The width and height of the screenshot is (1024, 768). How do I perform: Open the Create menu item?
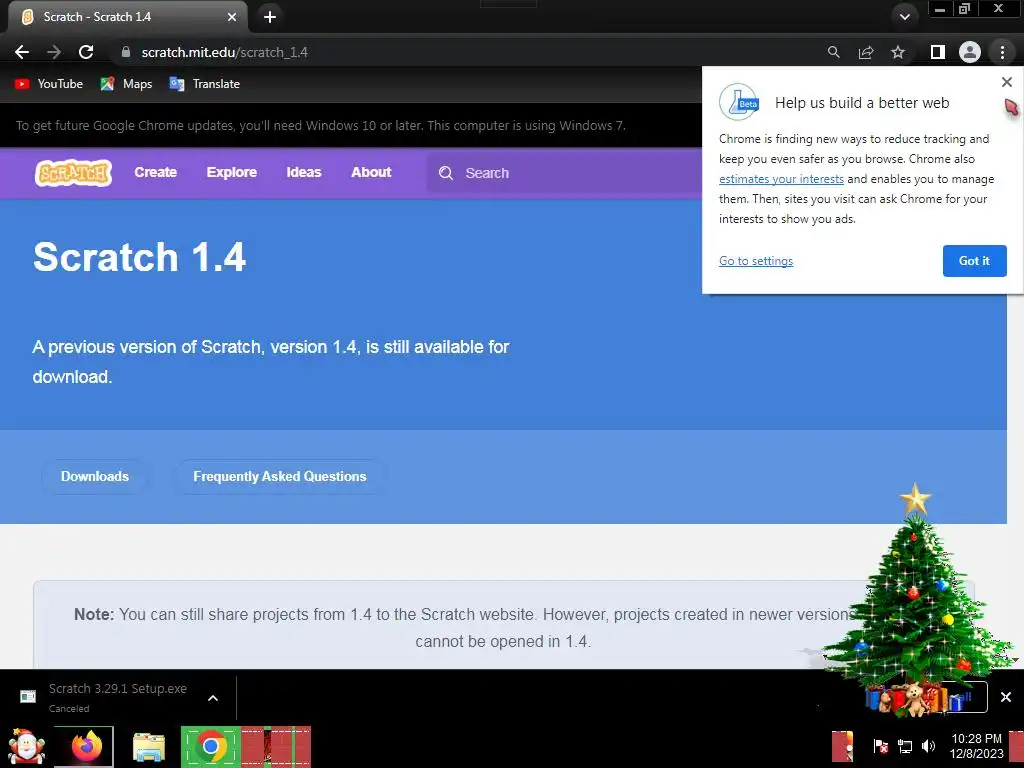[155, 172]
